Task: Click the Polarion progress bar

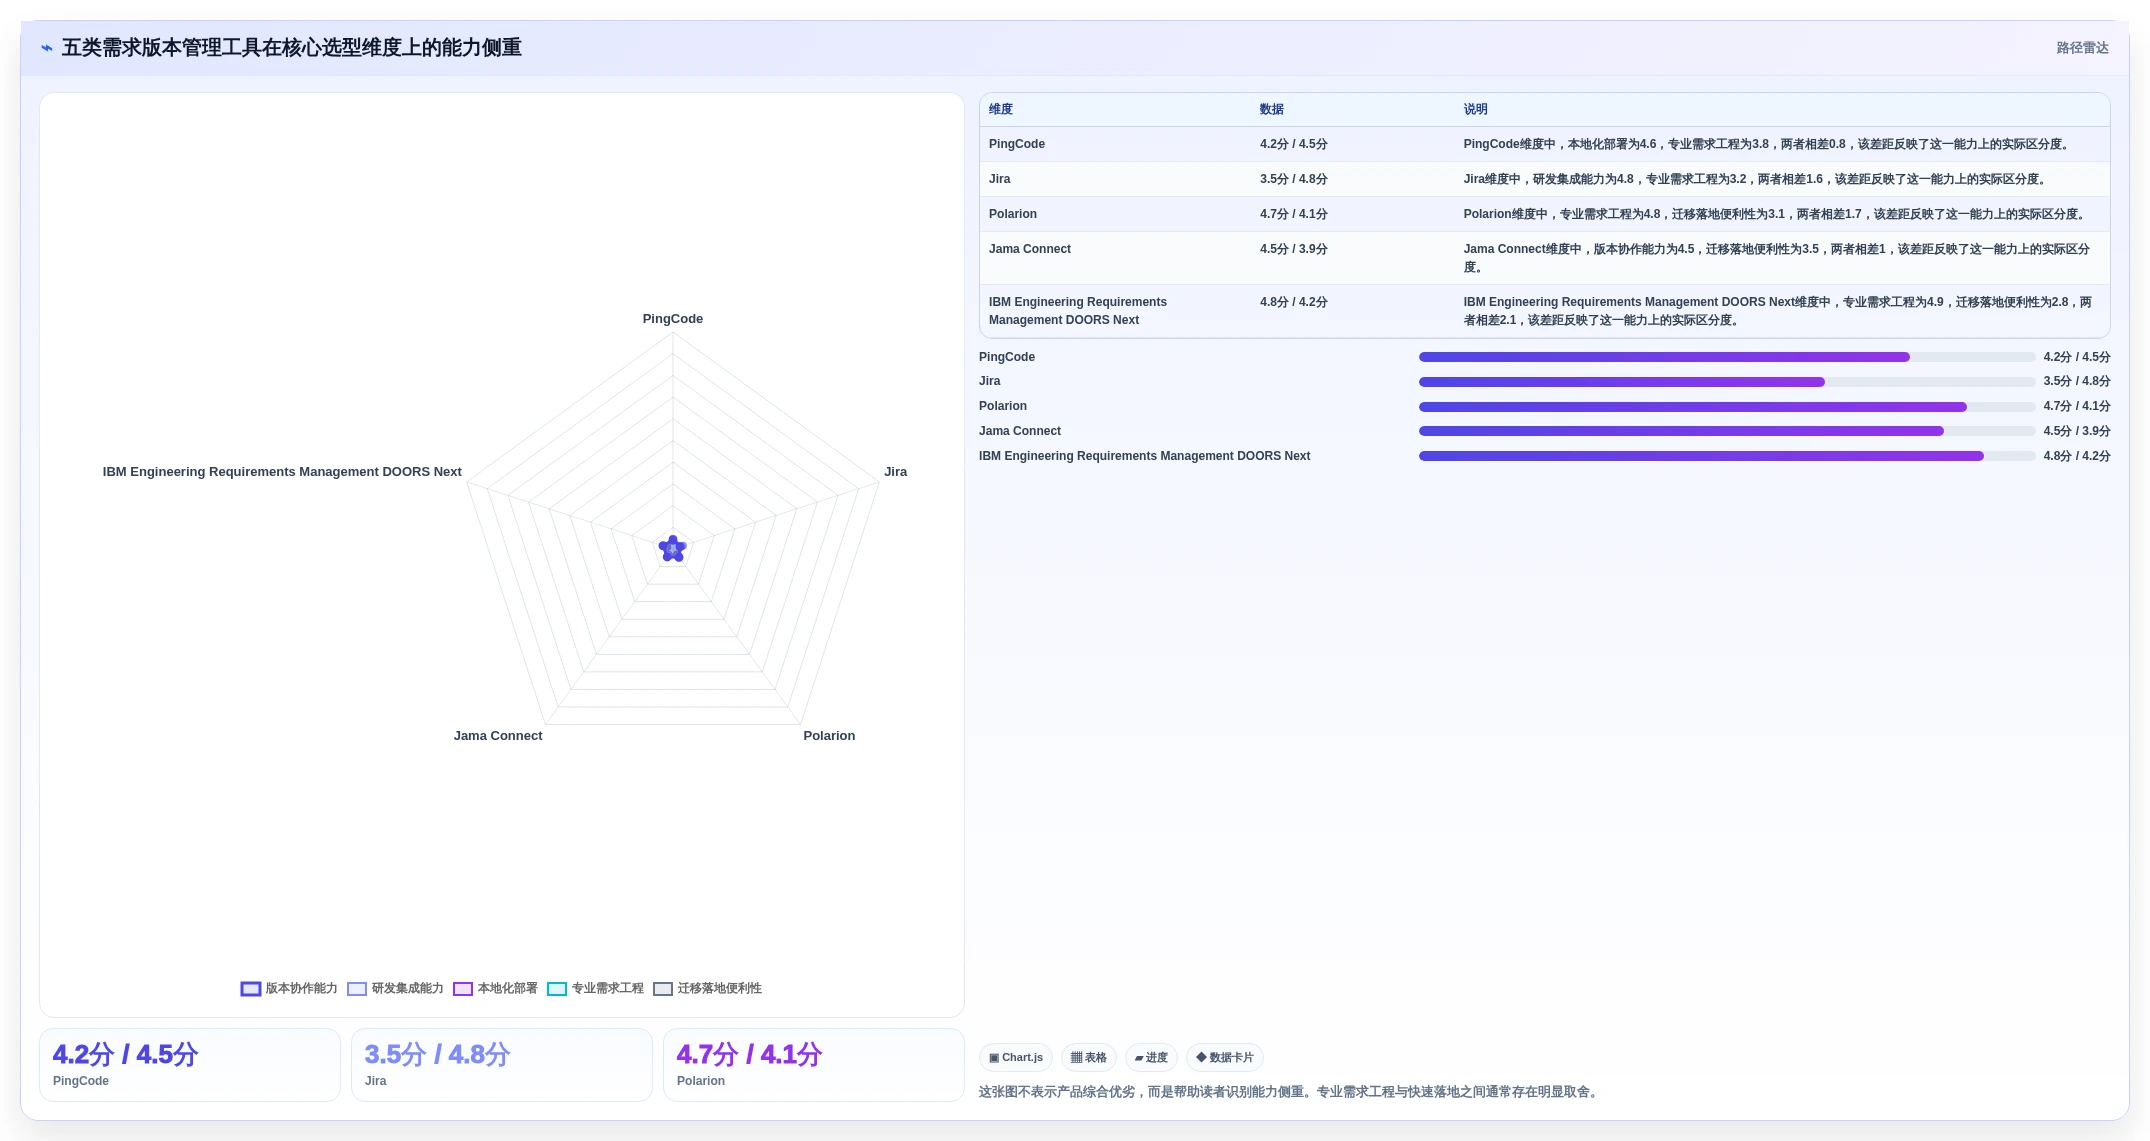Action: click(1726, 407)
